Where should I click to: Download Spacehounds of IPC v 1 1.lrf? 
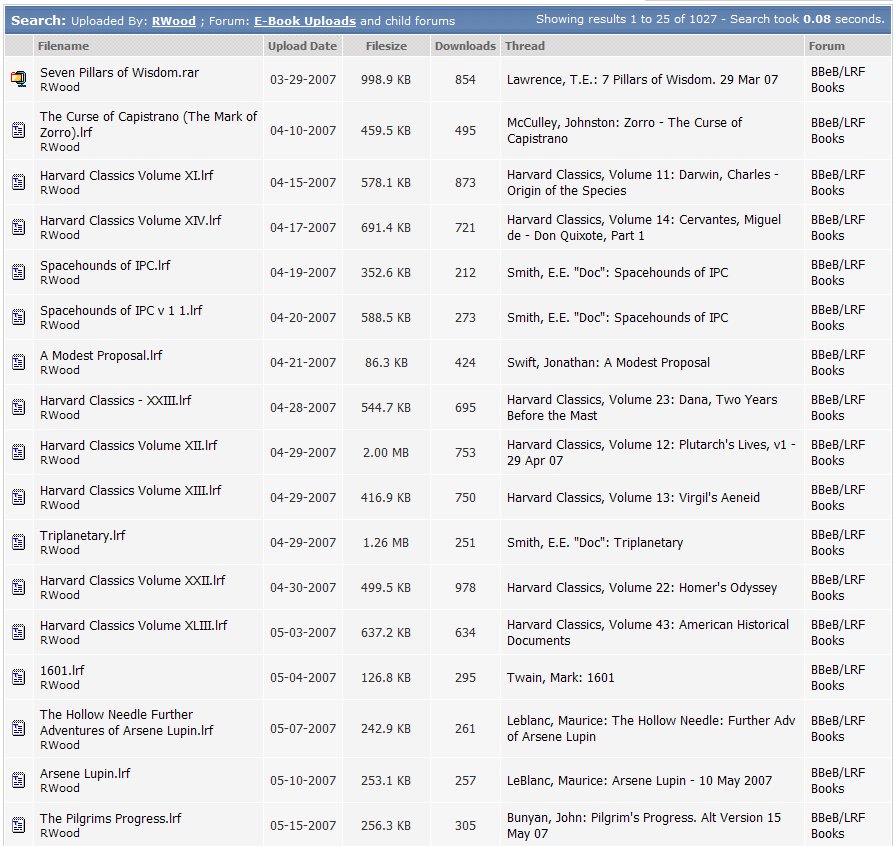click(121, 311)
